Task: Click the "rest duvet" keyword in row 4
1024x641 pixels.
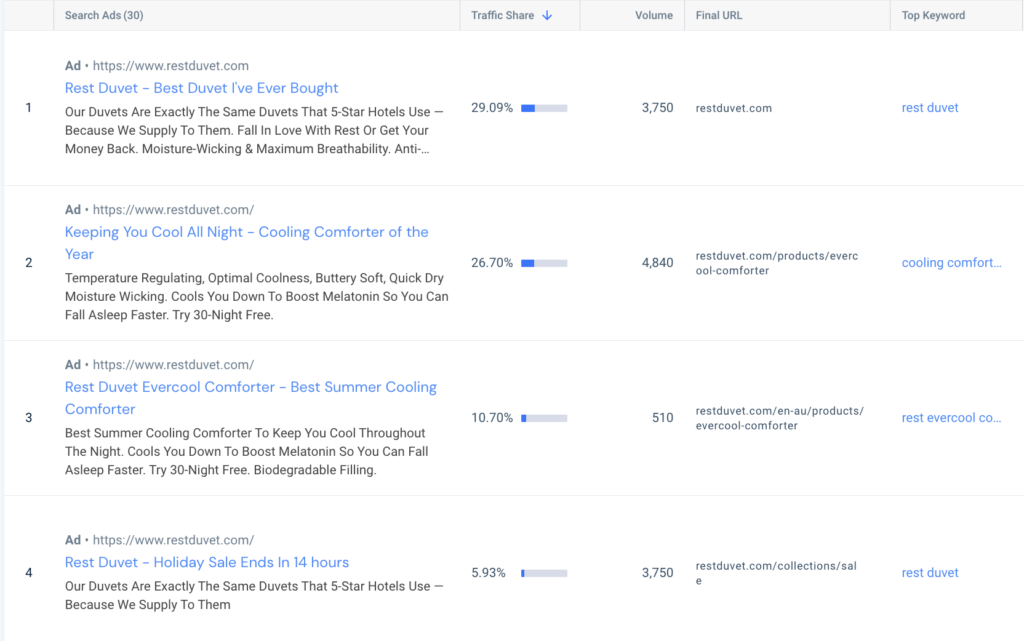Action: [929, 573]
